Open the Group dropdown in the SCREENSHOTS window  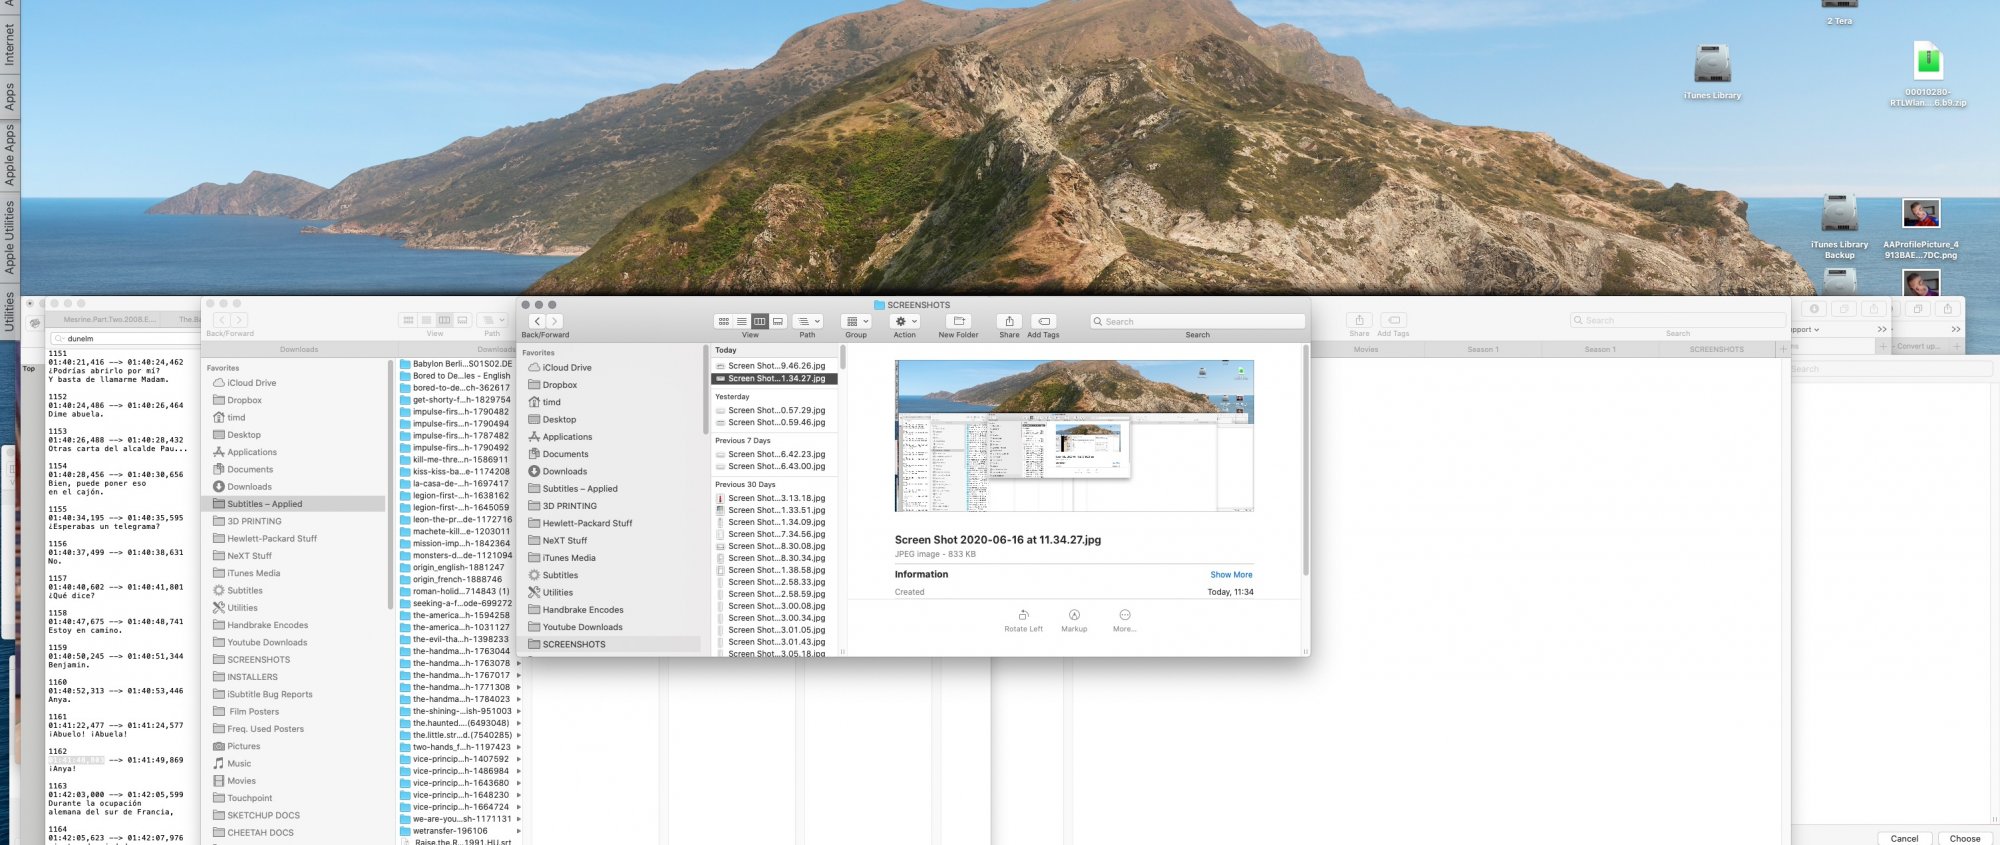(x=856, y=321)
